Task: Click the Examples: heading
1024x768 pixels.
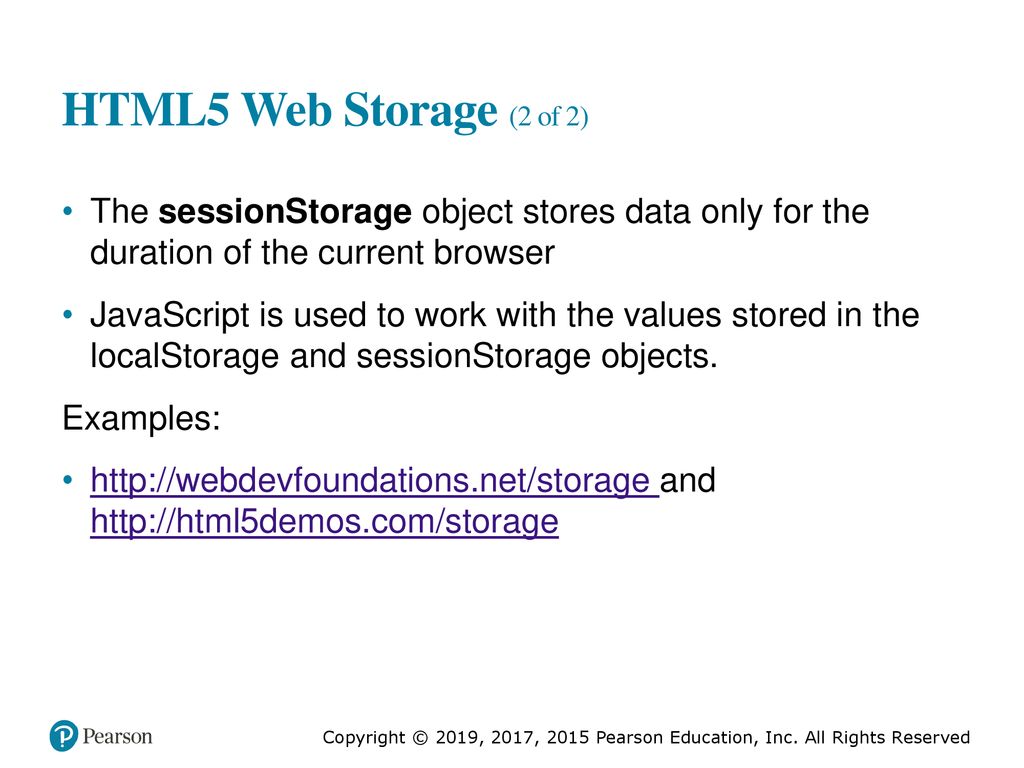Action: pyautogui.click(x=142, y=418)
